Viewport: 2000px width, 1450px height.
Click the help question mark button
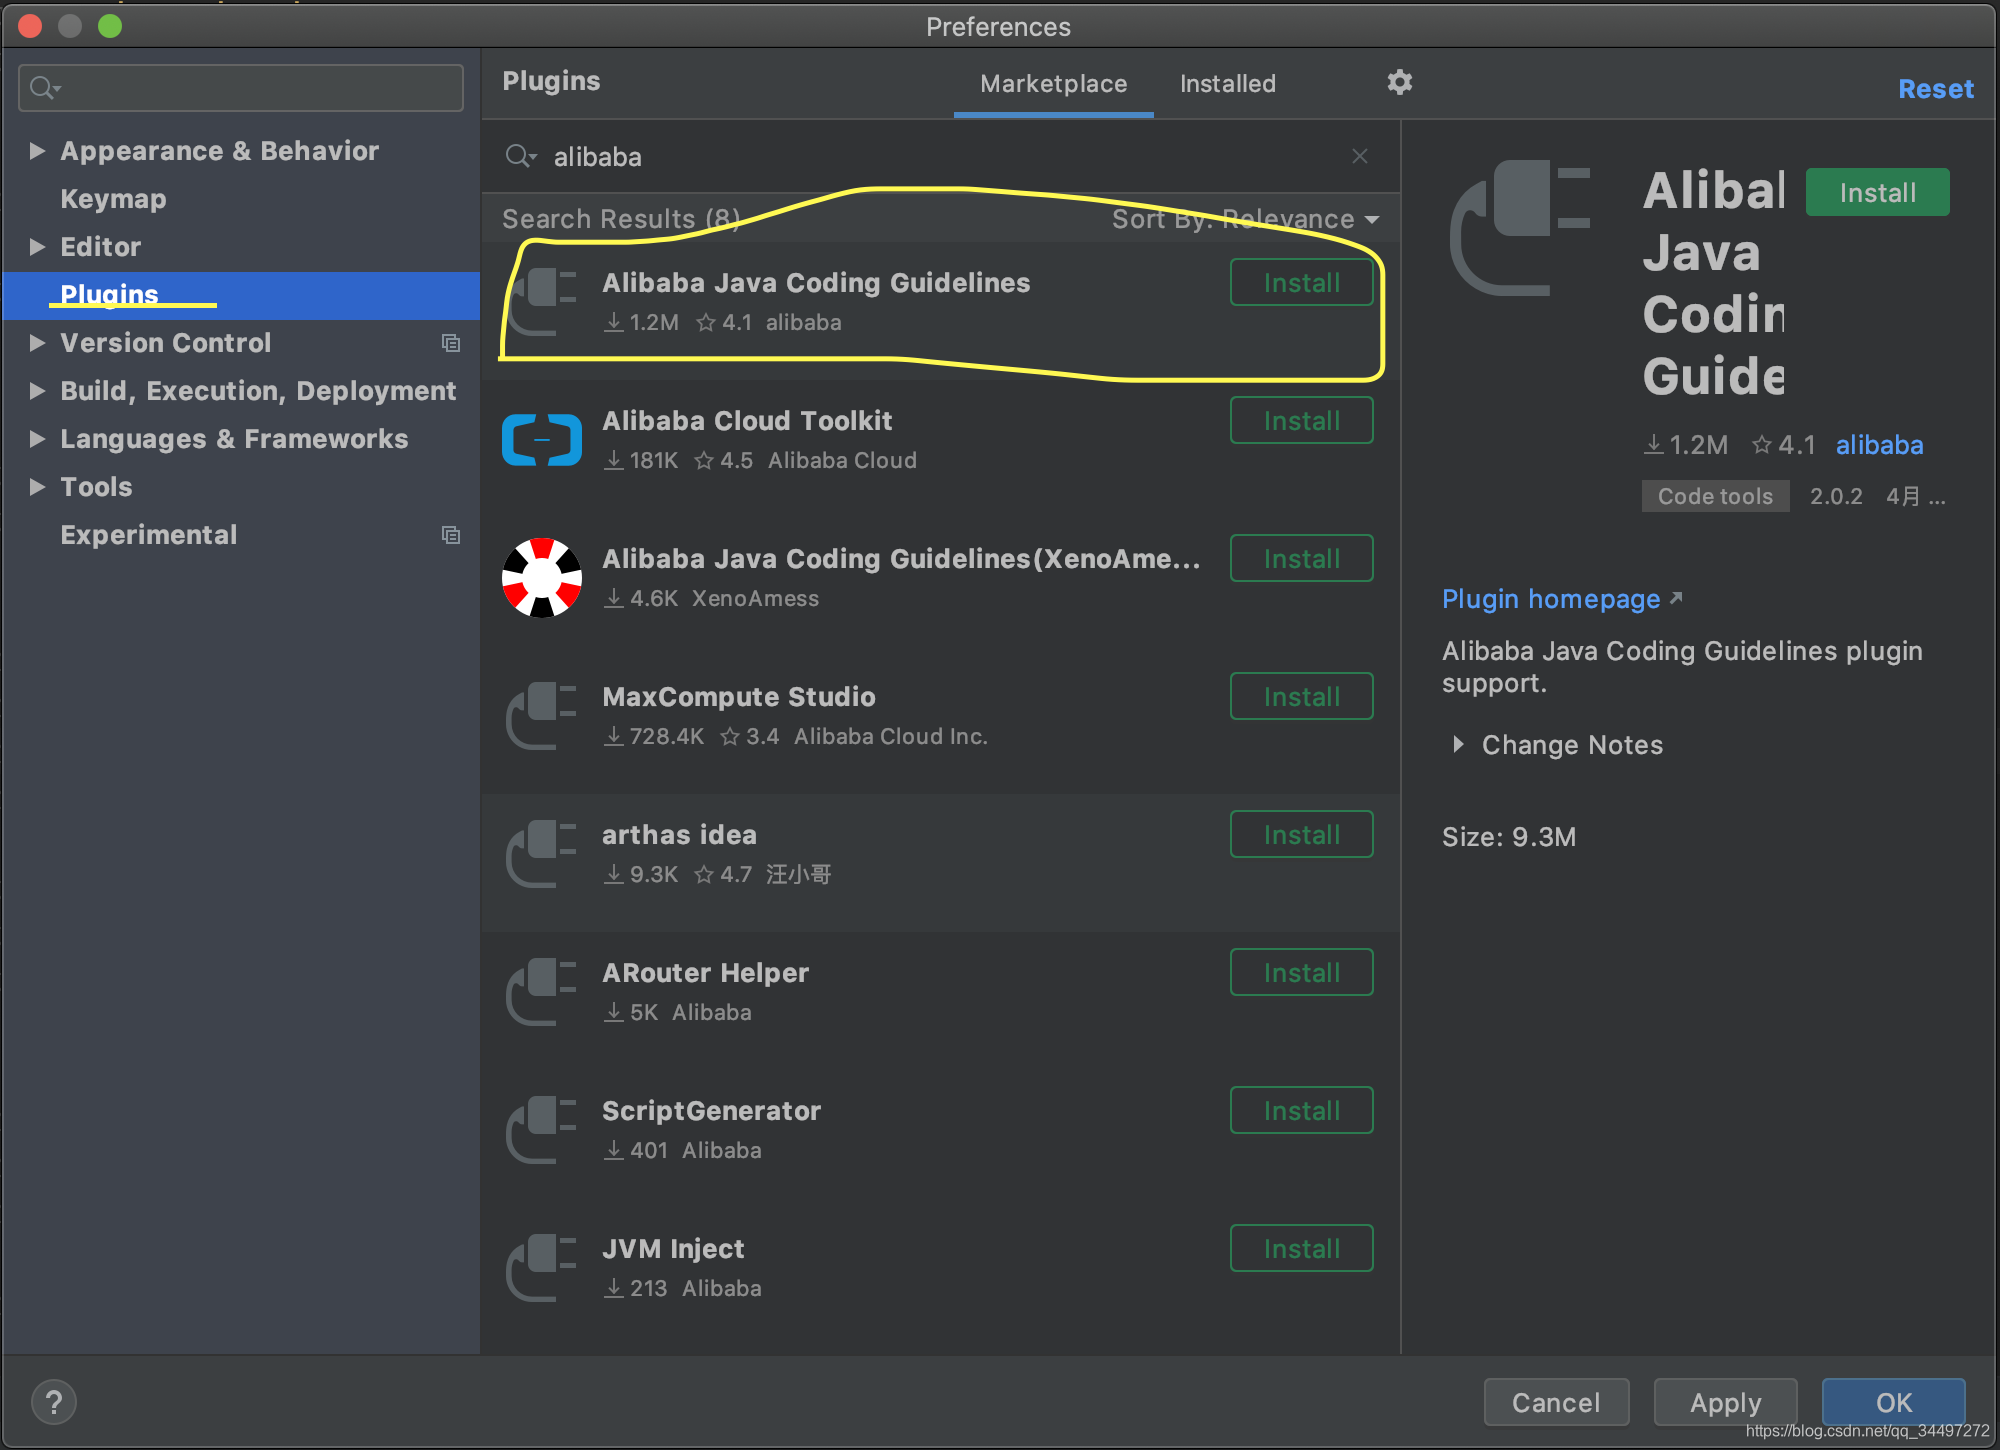pos(54,1402)
